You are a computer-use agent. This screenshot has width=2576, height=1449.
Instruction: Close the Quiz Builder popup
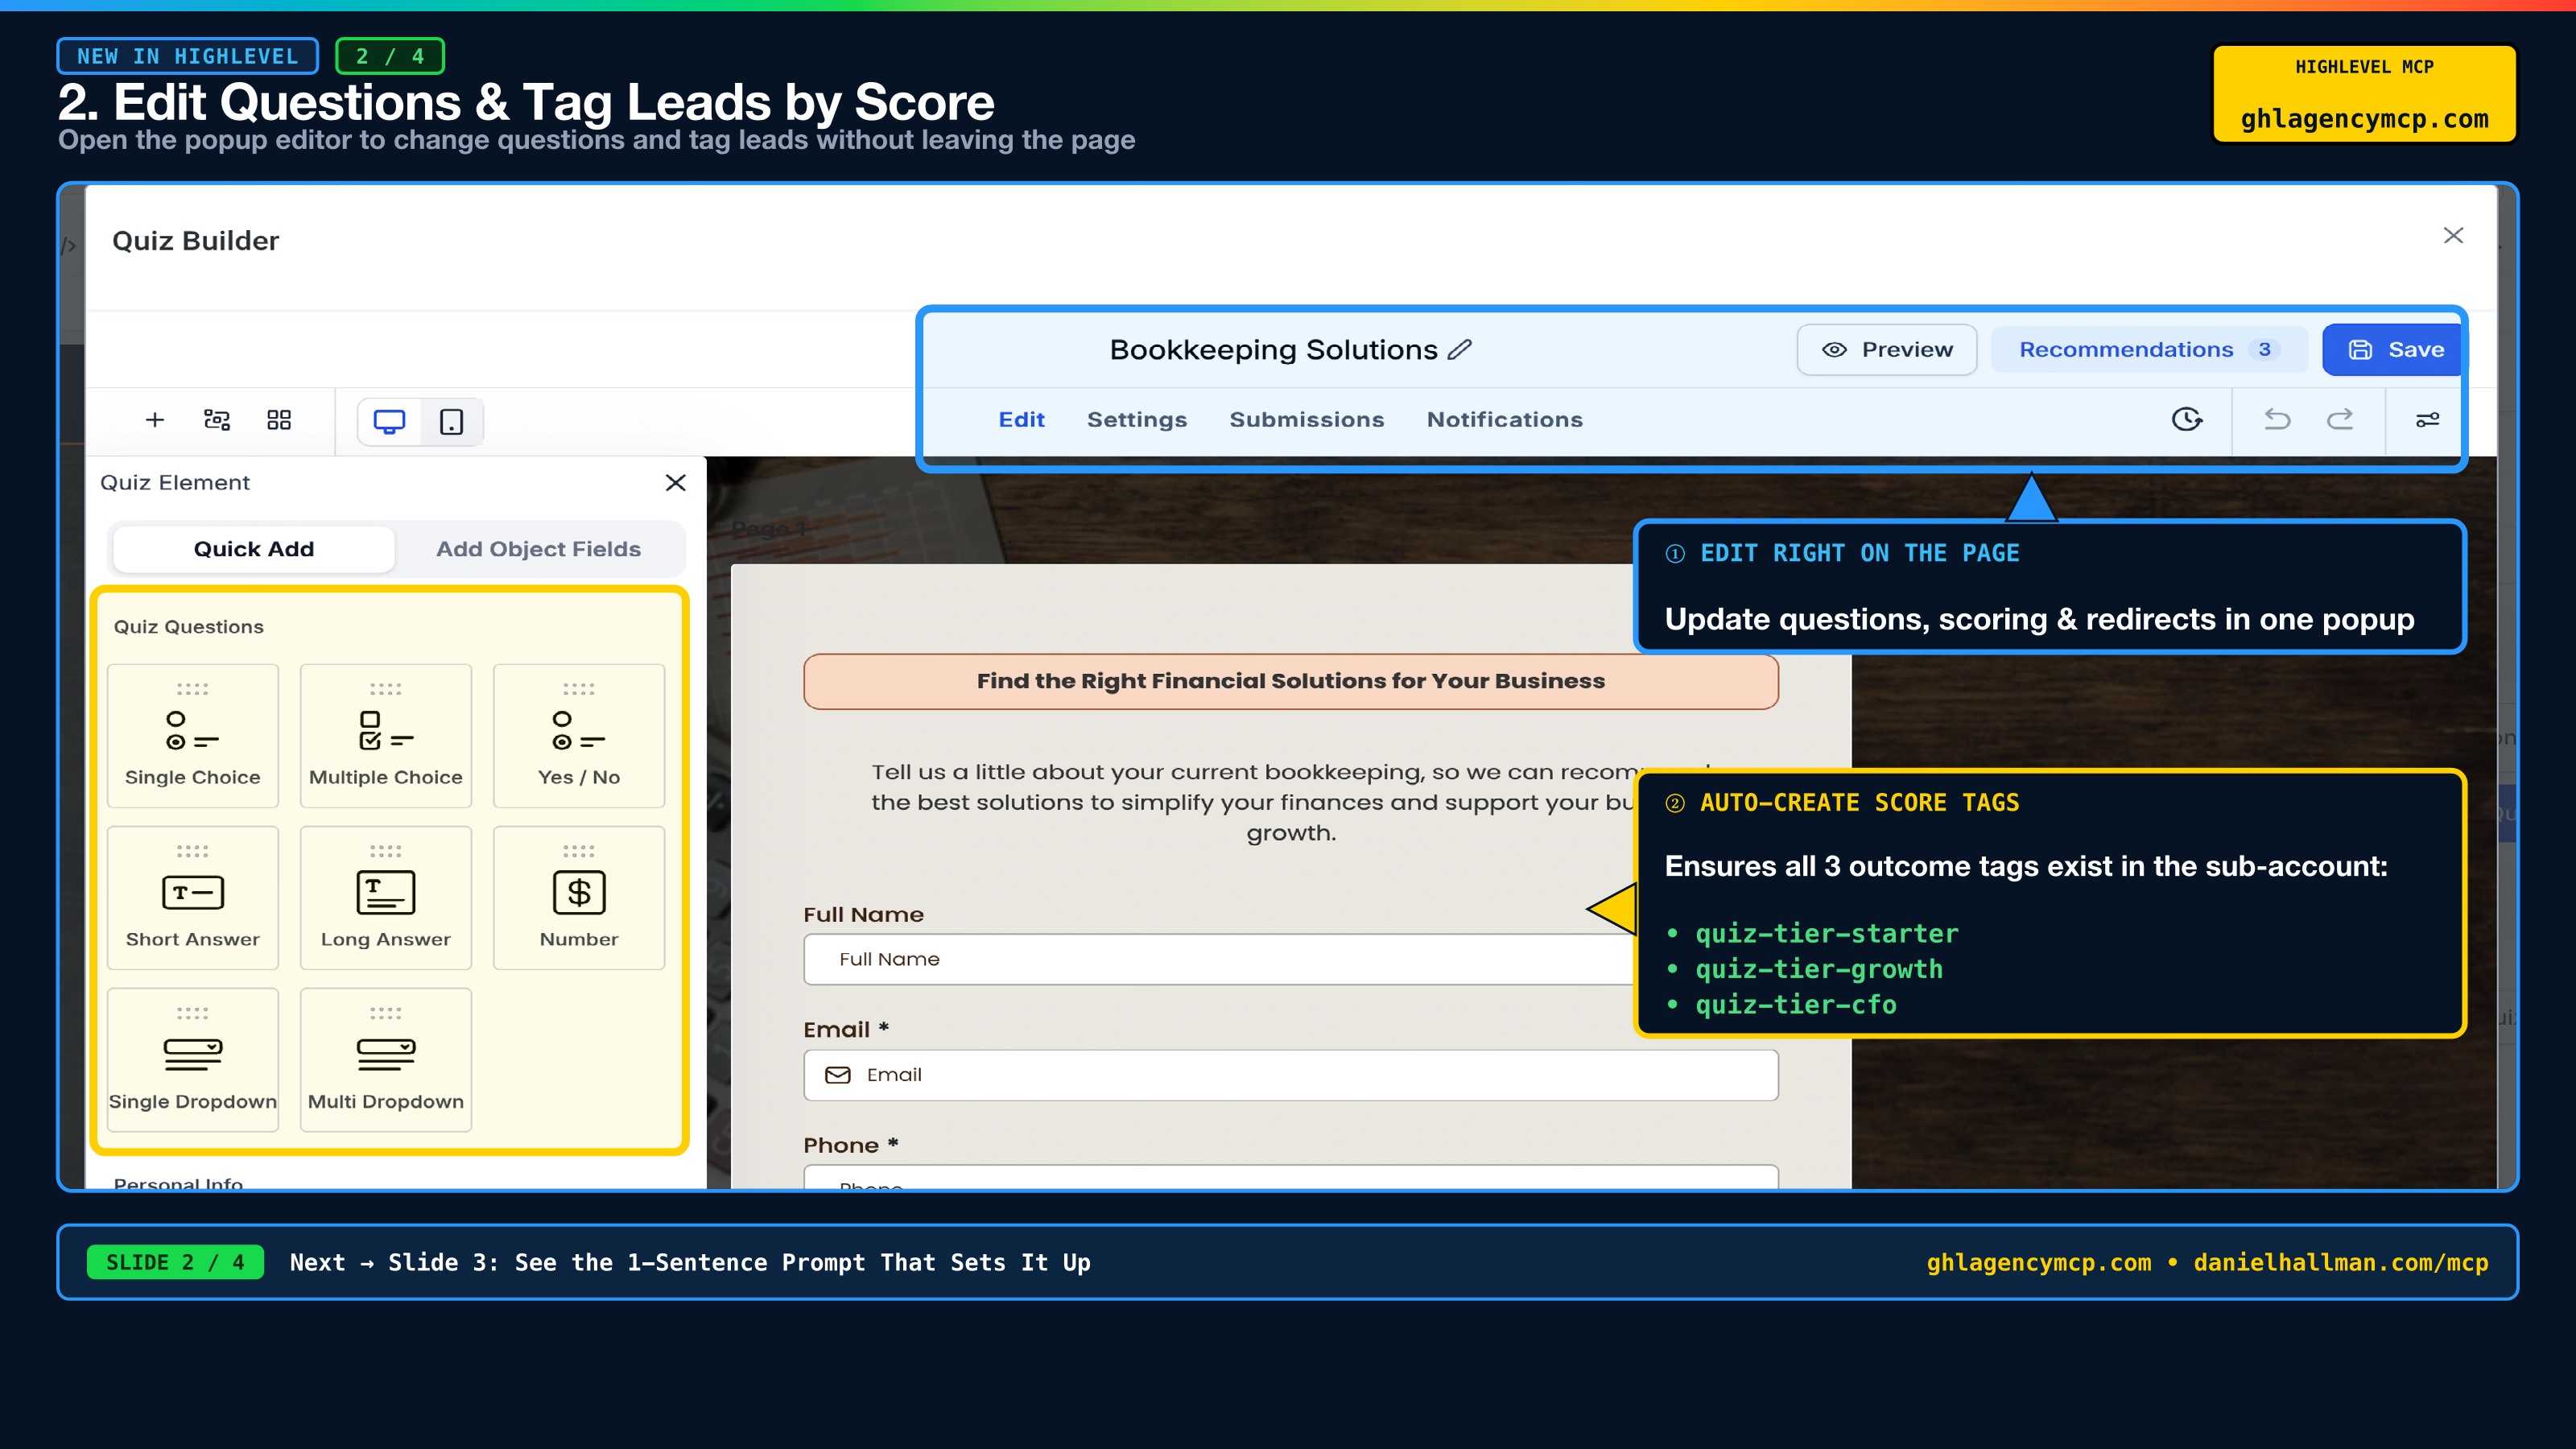pos(2453,235)
